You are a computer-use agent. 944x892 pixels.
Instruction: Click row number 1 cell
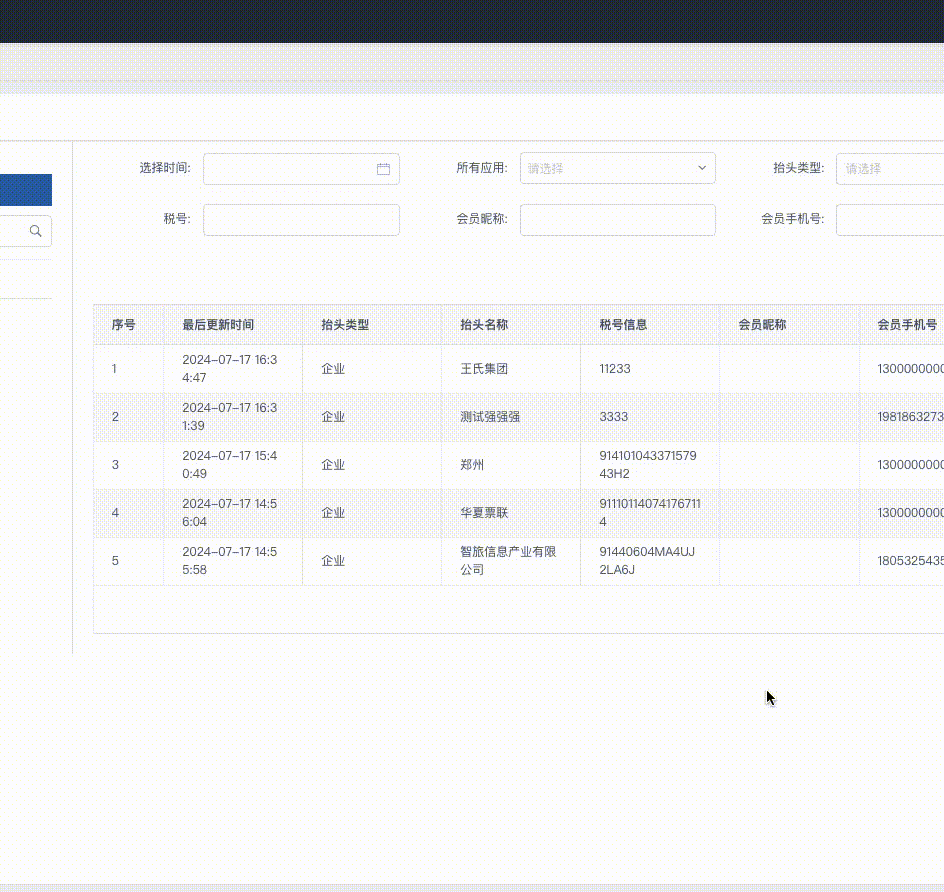point(114,369)
